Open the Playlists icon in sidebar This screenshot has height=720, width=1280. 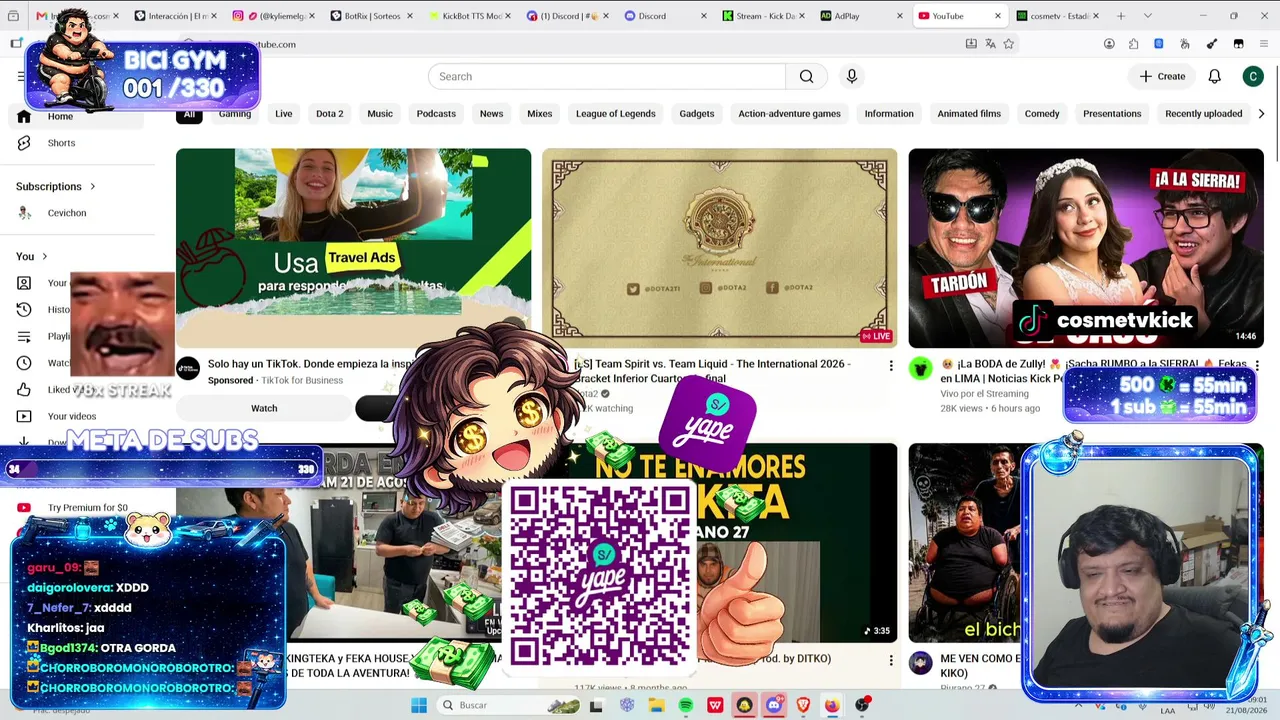pos(24,336)
